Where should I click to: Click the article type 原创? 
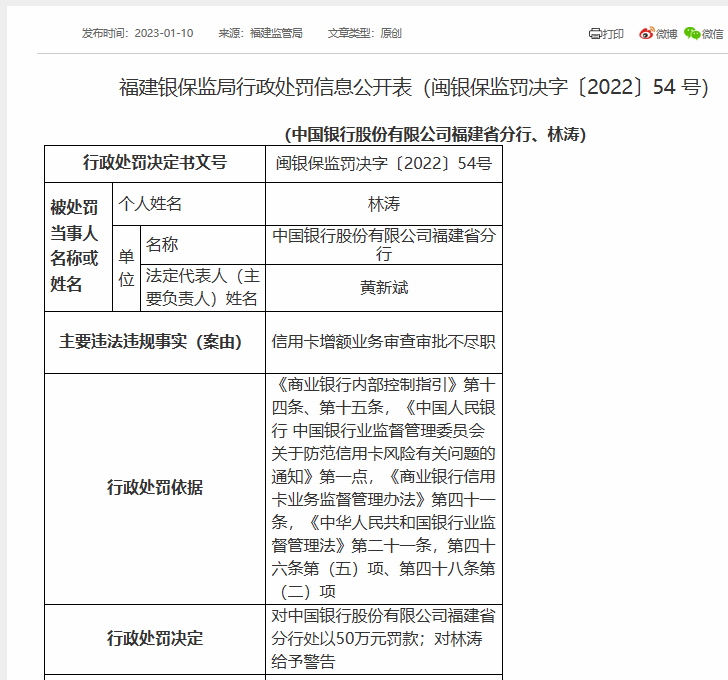[x=391, y=33]
